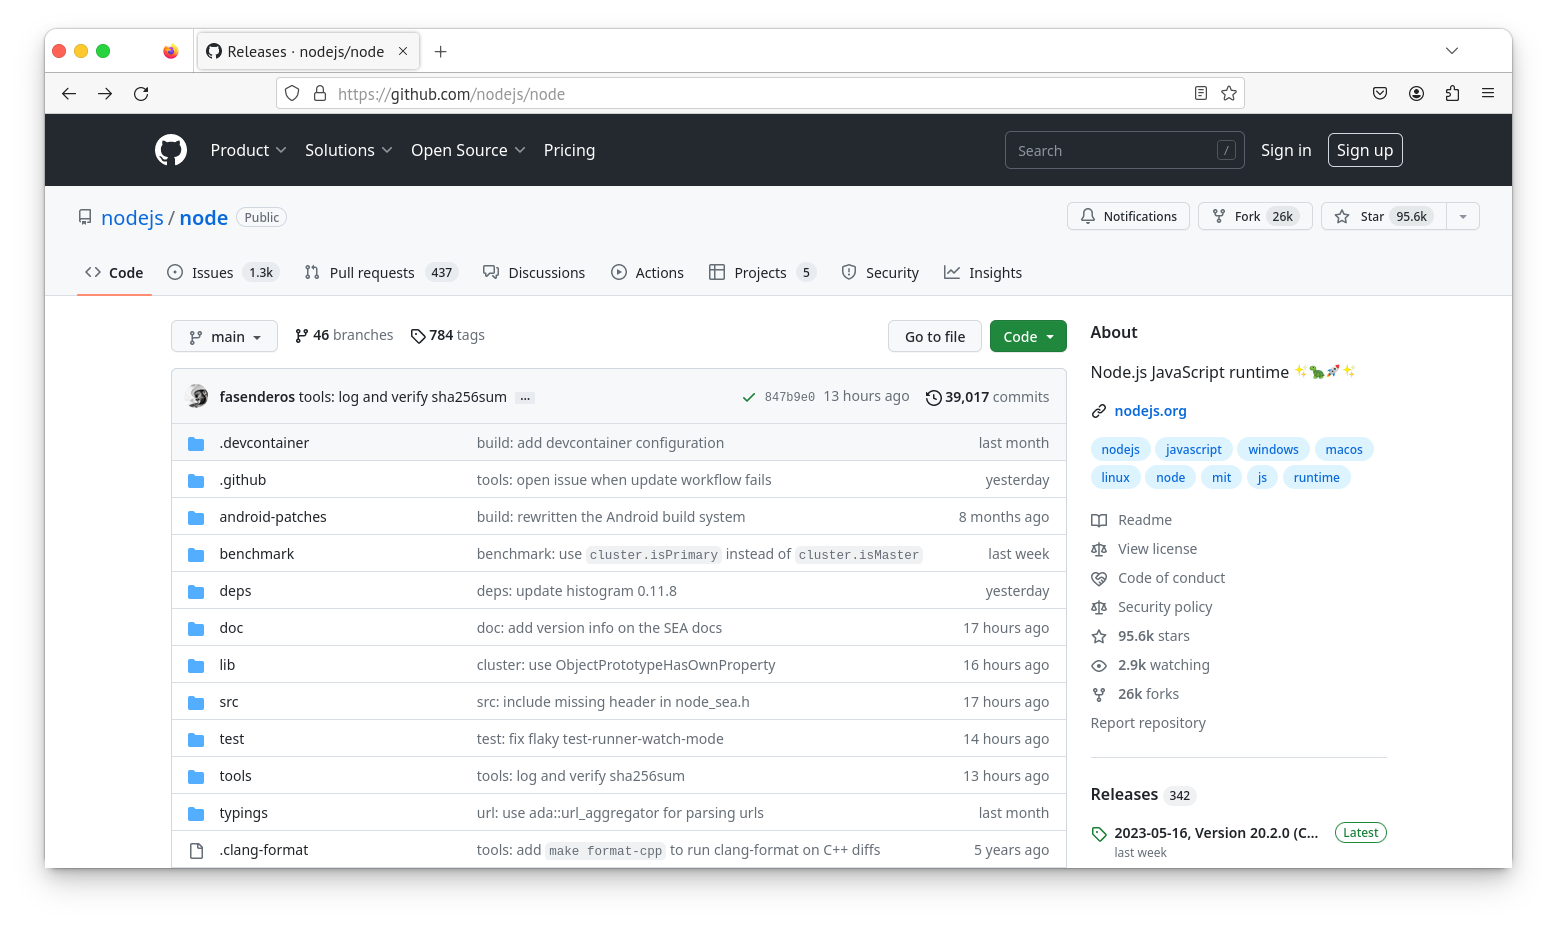The width and height of the screenshot is (1557, 929).
Task: Click the browser URL address bar
Action: click(760, 94)
